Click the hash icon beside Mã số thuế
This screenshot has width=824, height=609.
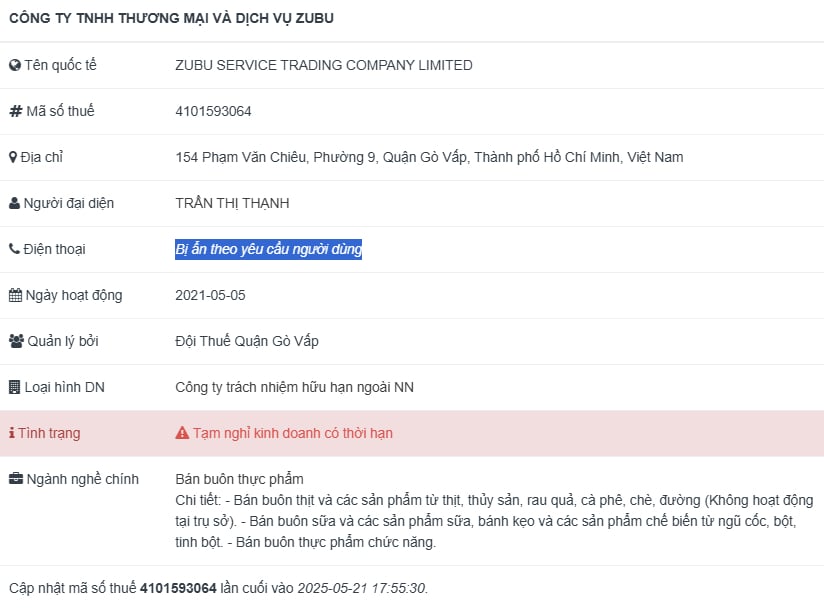tap(16, 111)
